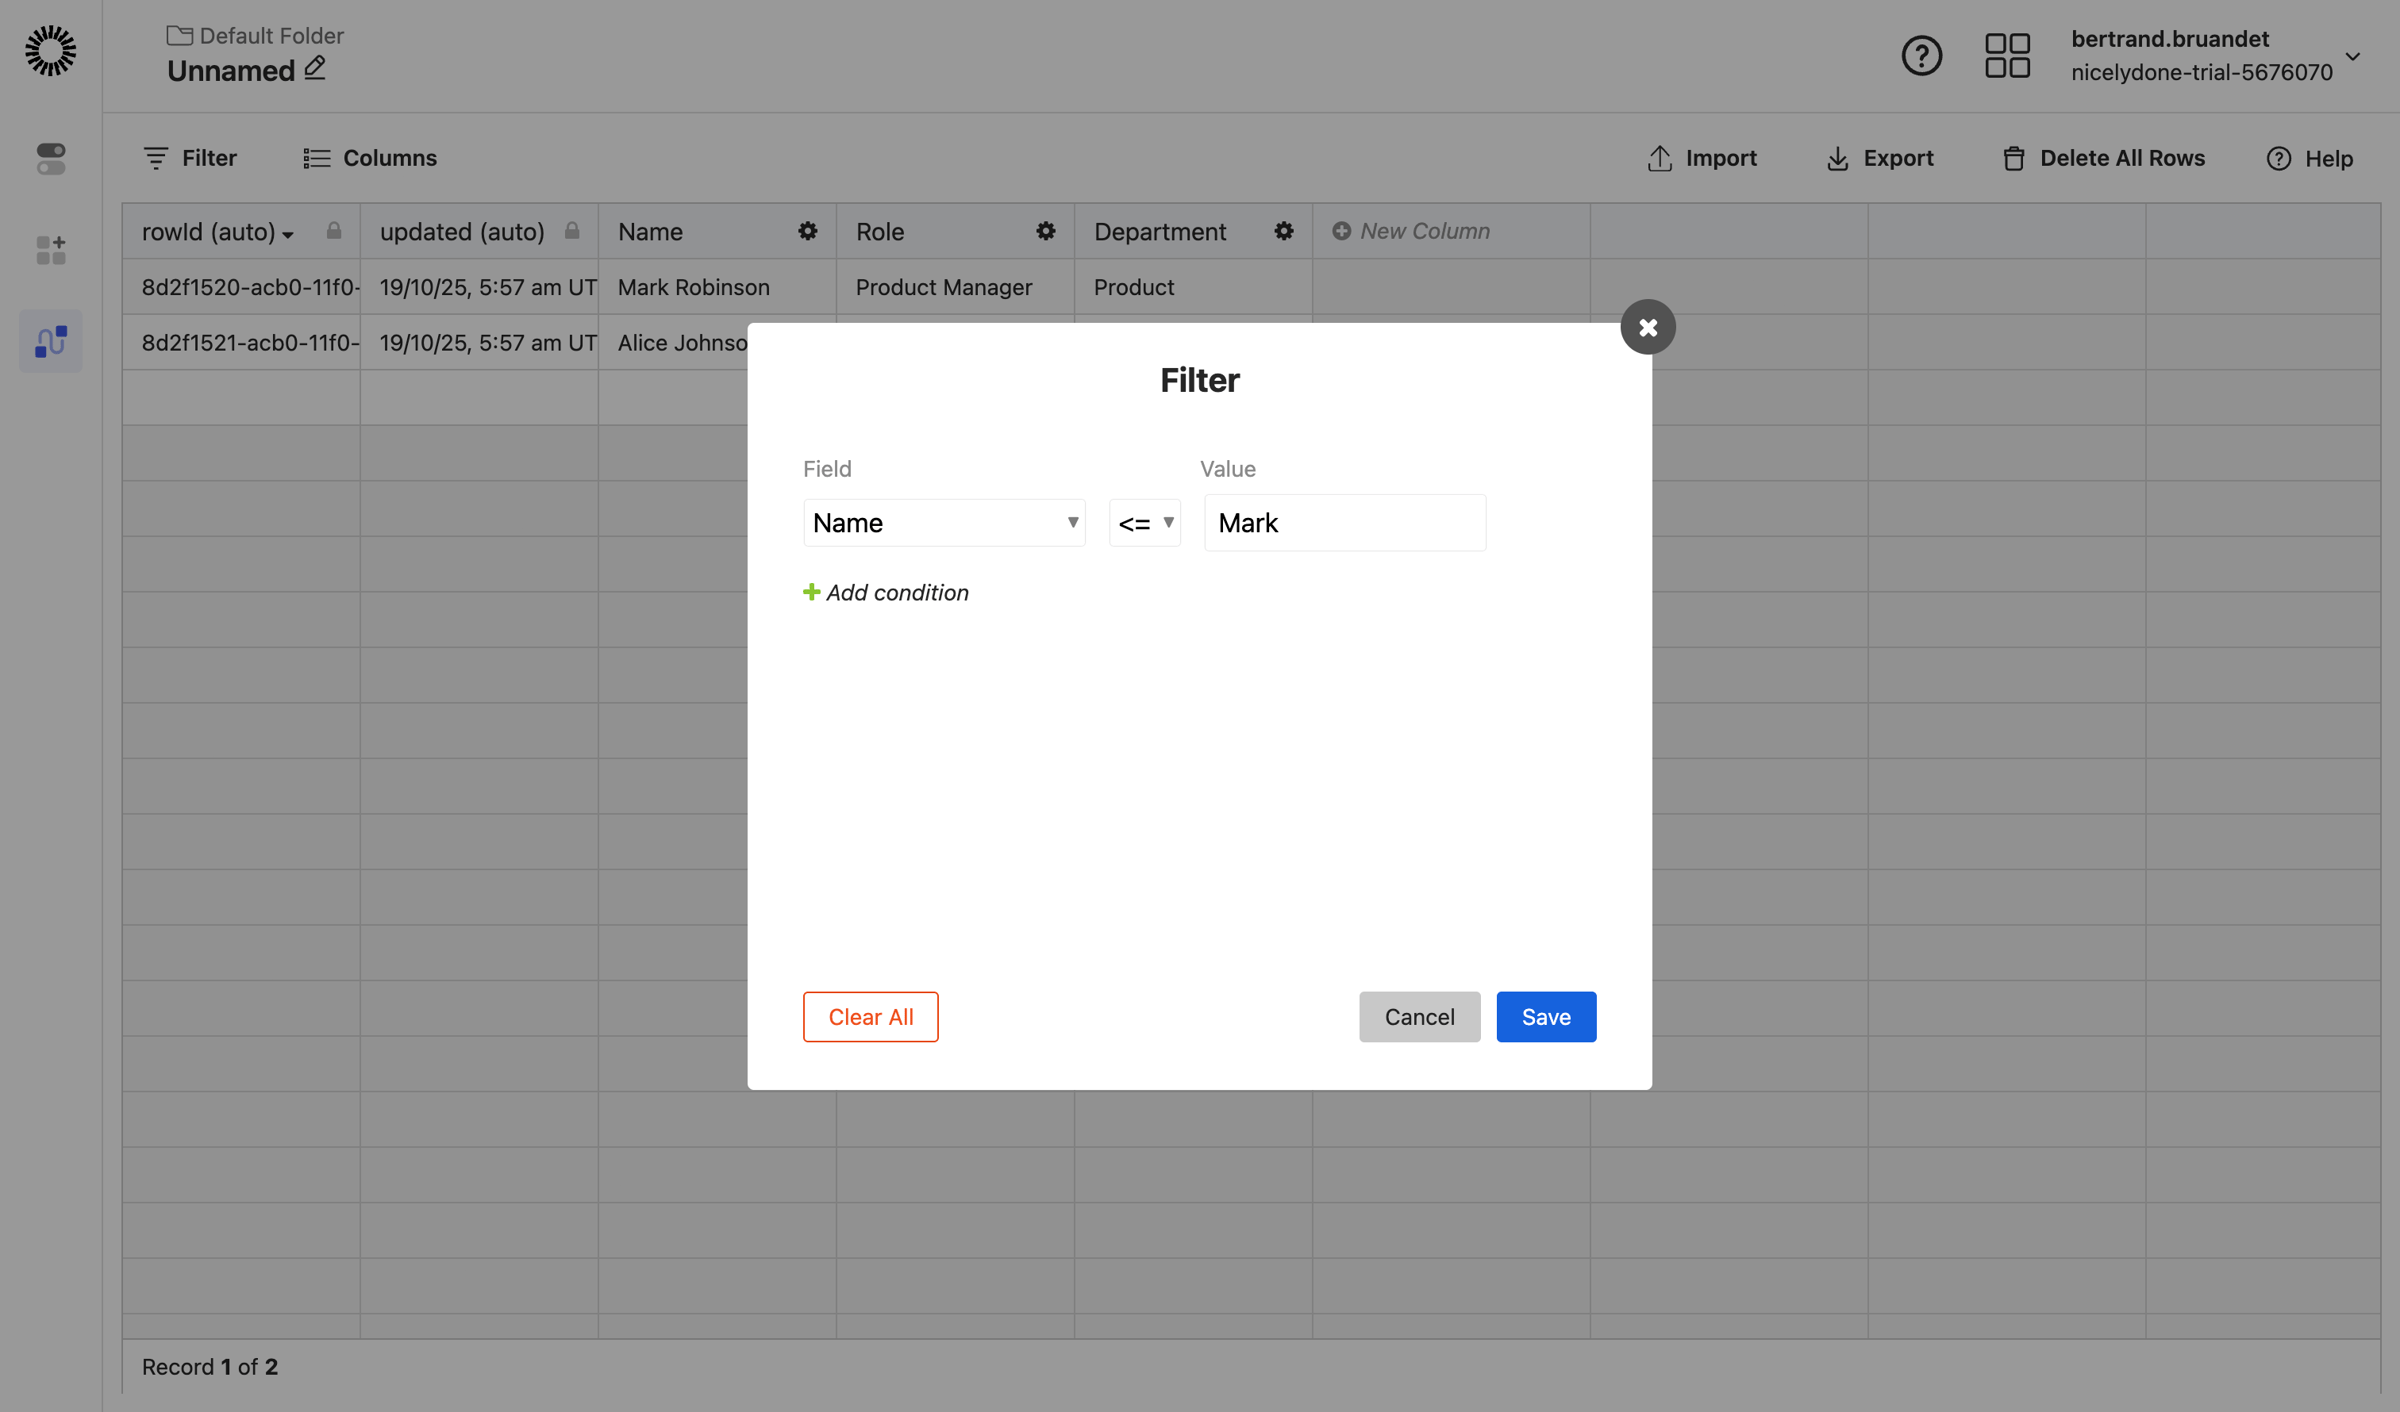Click bertrand.bruandet account name

(x=2169, y=39)
